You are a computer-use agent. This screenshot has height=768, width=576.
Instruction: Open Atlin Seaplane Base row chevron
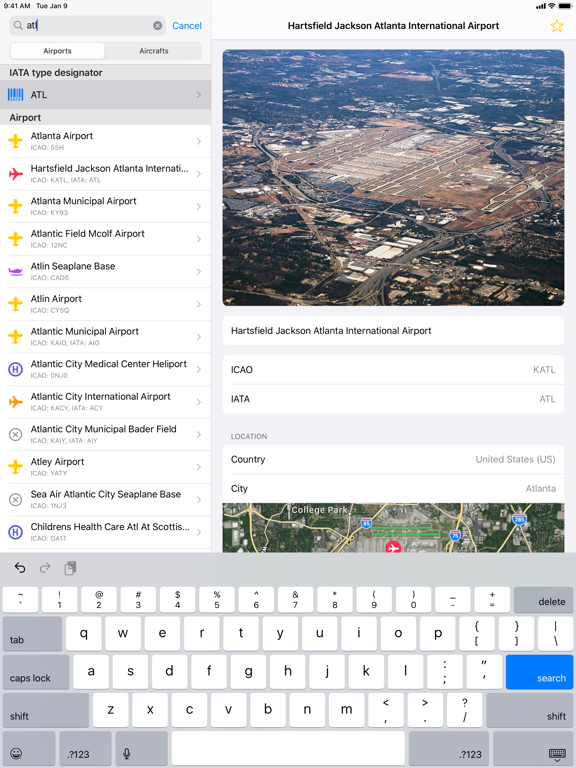pos(199,271)
